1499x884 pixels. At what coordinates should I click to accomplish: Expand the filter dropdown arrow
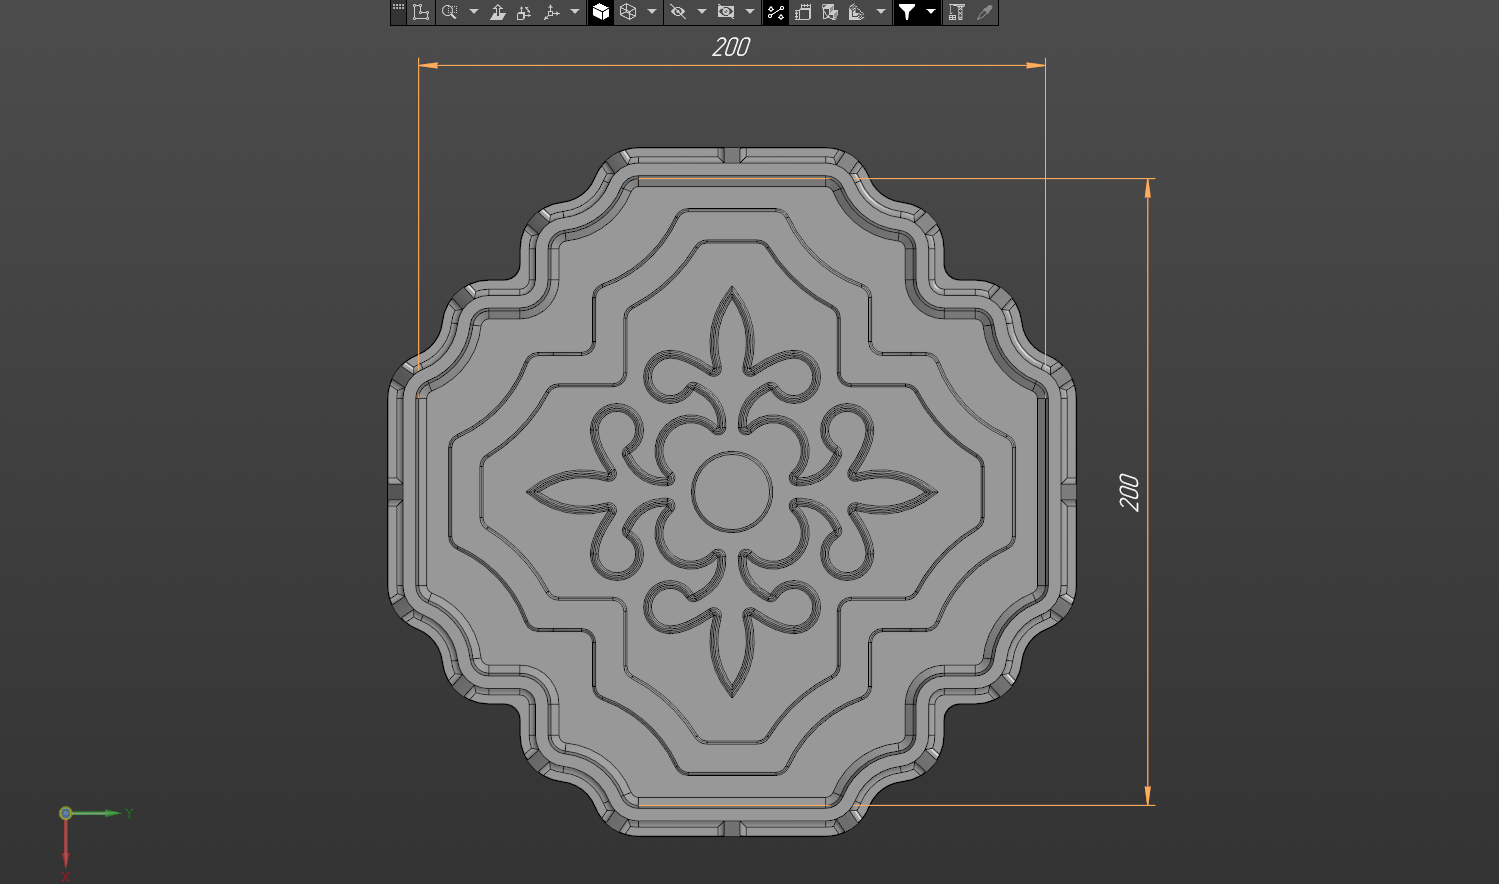coord(931,12)
